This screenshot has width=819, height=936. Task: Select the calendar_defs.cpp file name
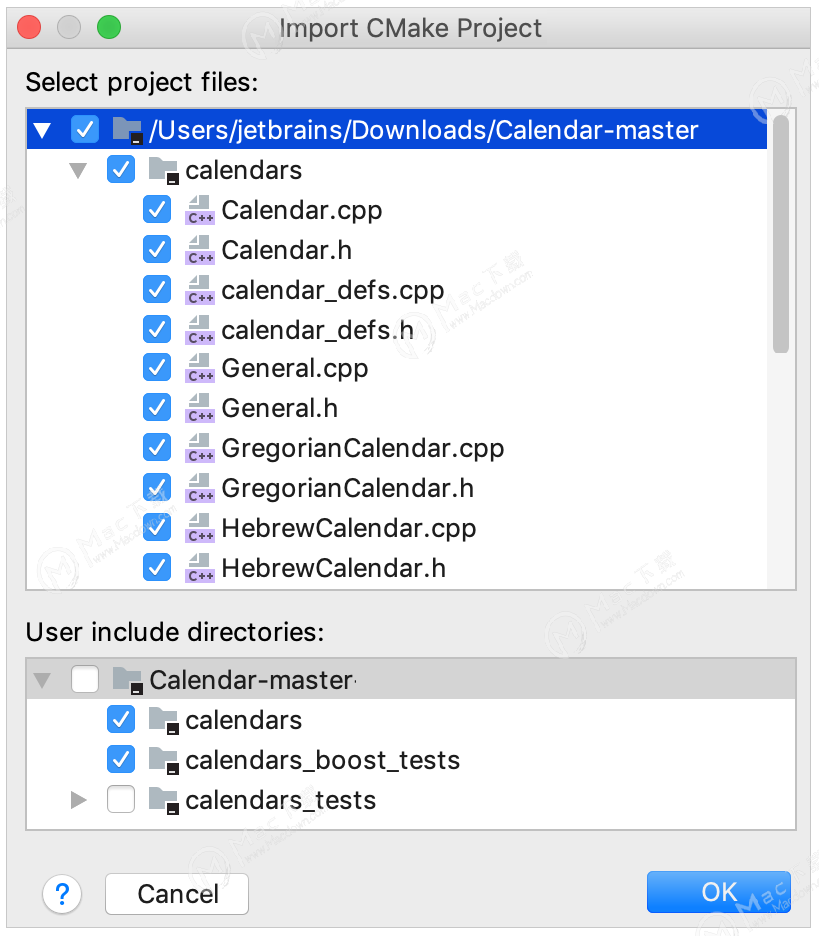click(332, 291)
